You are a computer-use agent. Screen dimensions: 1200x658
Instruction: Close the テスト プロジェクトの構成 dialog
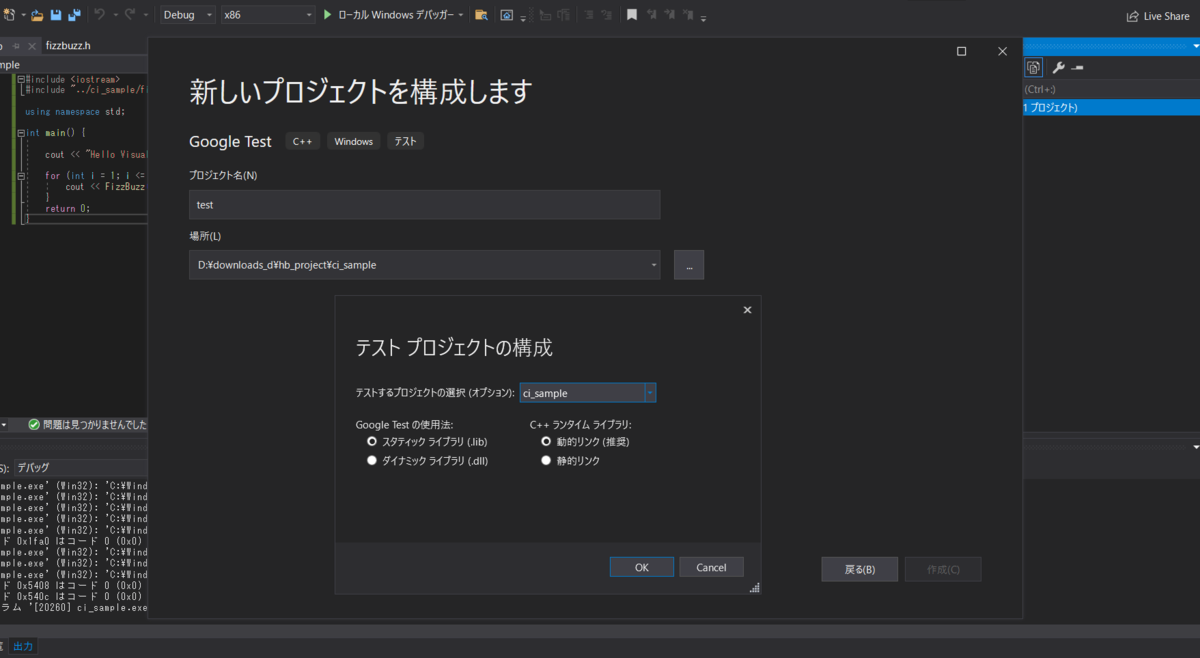(x=747, y=310)
